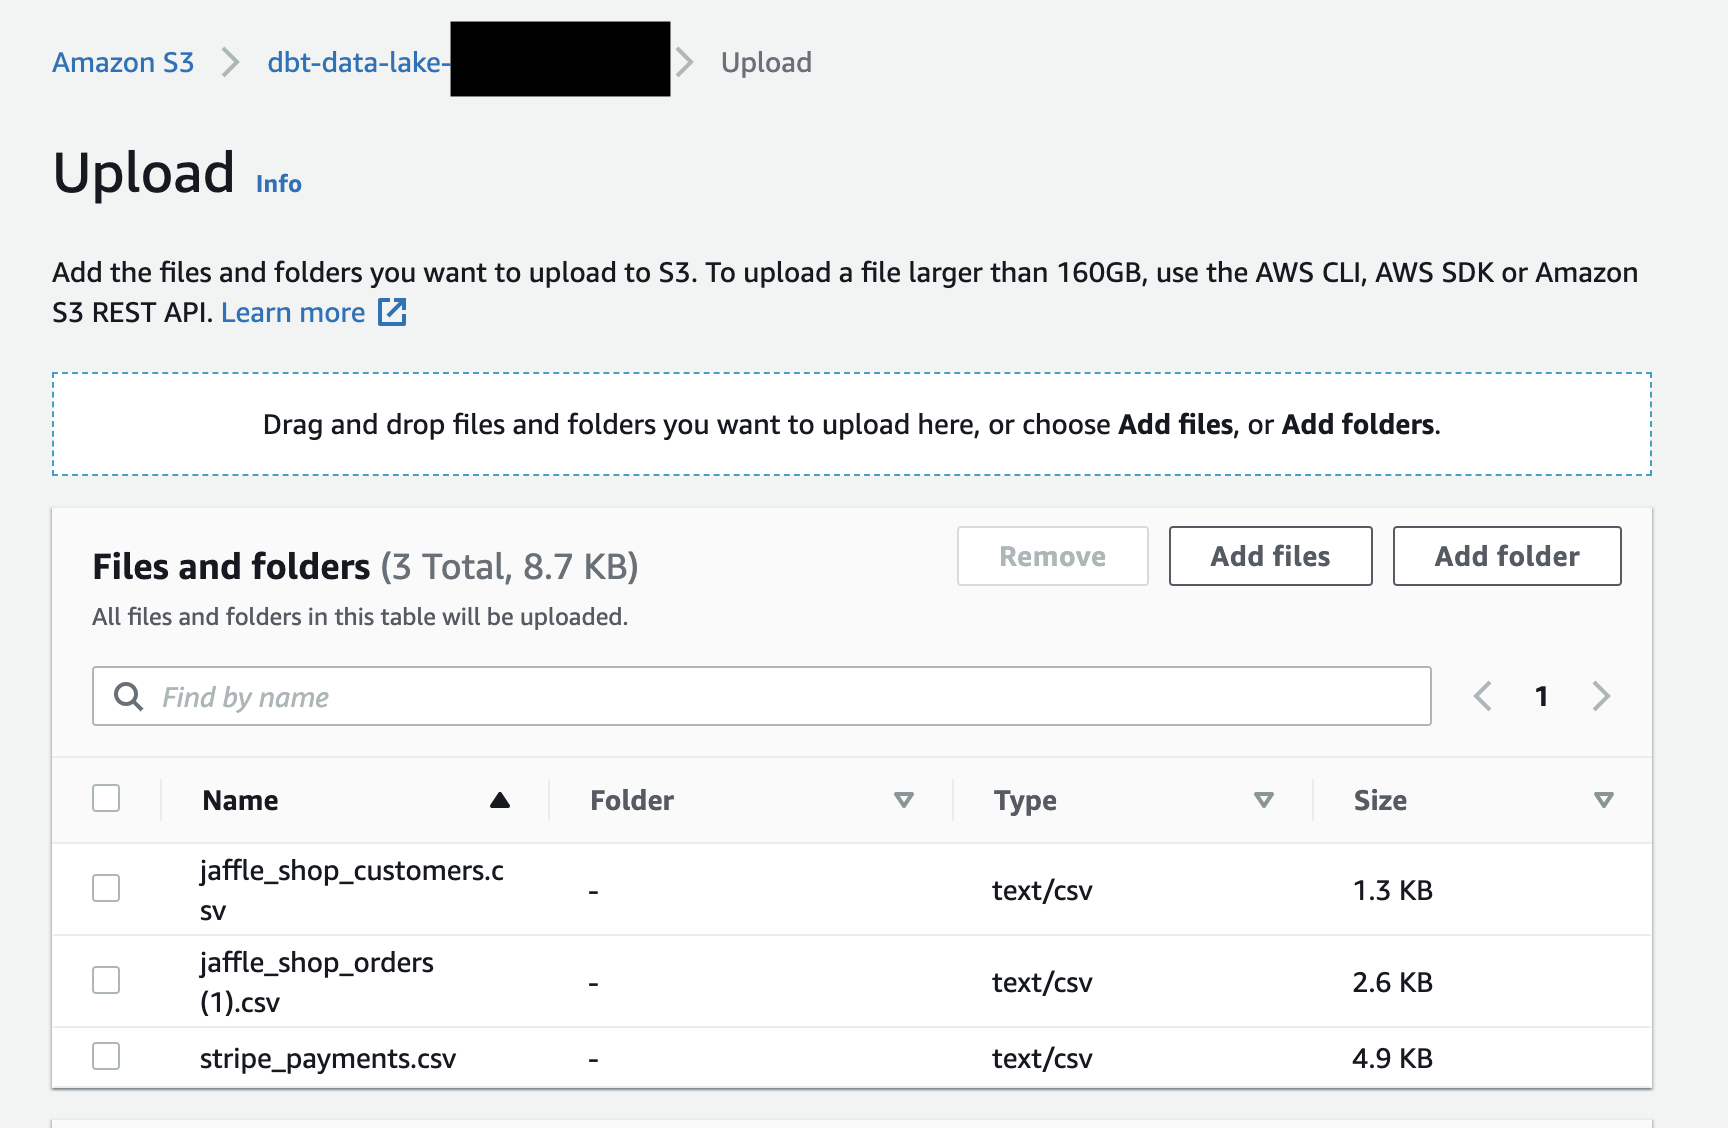Image resolution: width=1728 pixels, height=1128 pixels.
Task: Select the jaffle_shop_customers.csv checkbox
Action: (105, 887)
